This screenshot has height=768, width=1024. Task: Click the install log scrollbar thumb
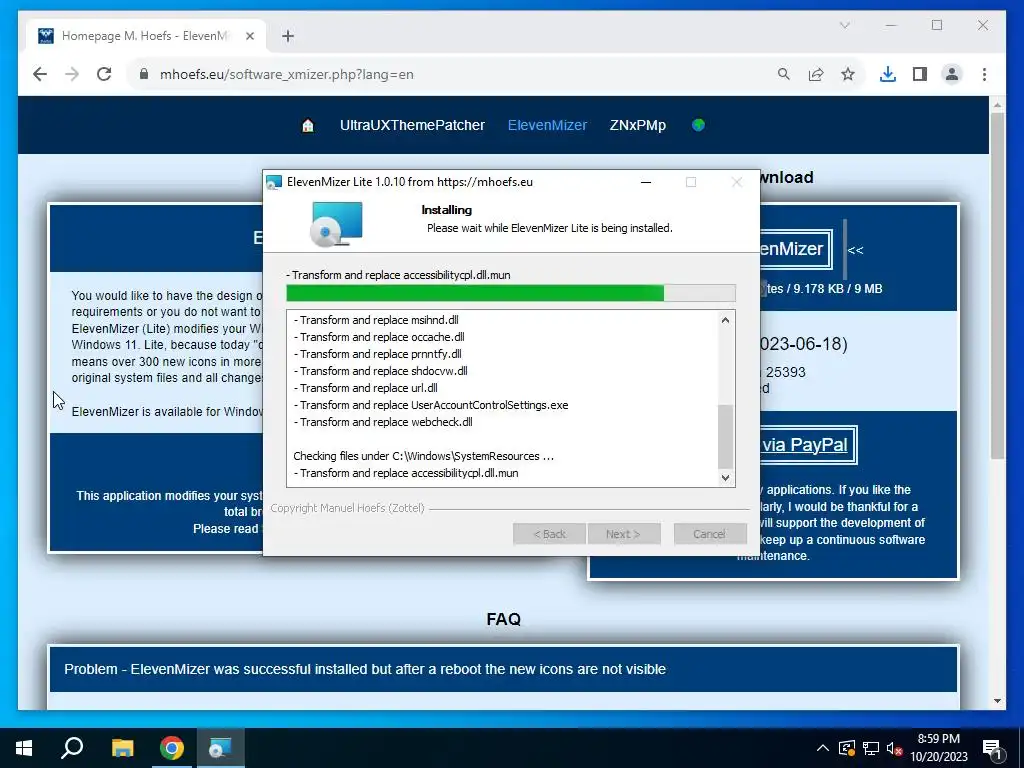tap(726, 436)
